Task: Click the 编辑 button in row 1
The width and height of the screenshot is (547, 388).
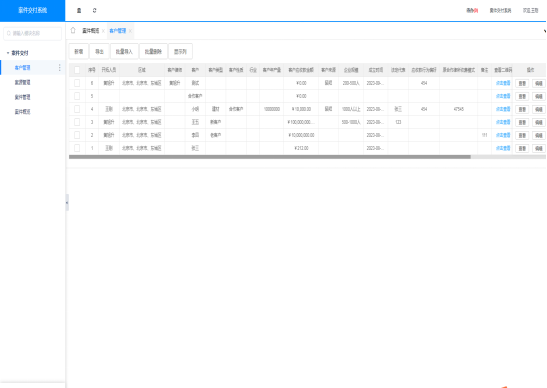Action: [538, 148]
